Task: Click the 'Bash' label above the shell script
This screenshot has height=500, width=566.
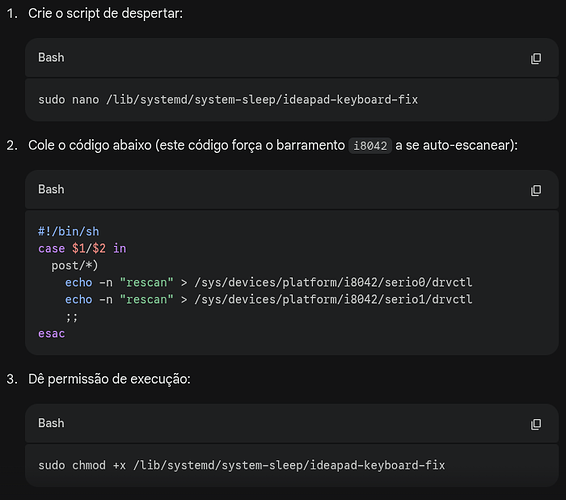Action: click(x=51, y=189)
